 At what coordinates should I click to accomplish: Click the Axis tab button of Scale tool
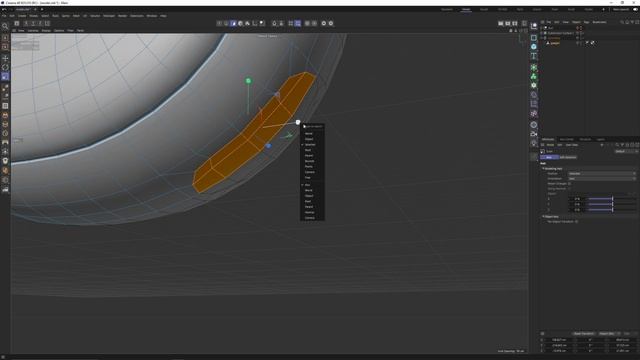click(x=549, y=157)
